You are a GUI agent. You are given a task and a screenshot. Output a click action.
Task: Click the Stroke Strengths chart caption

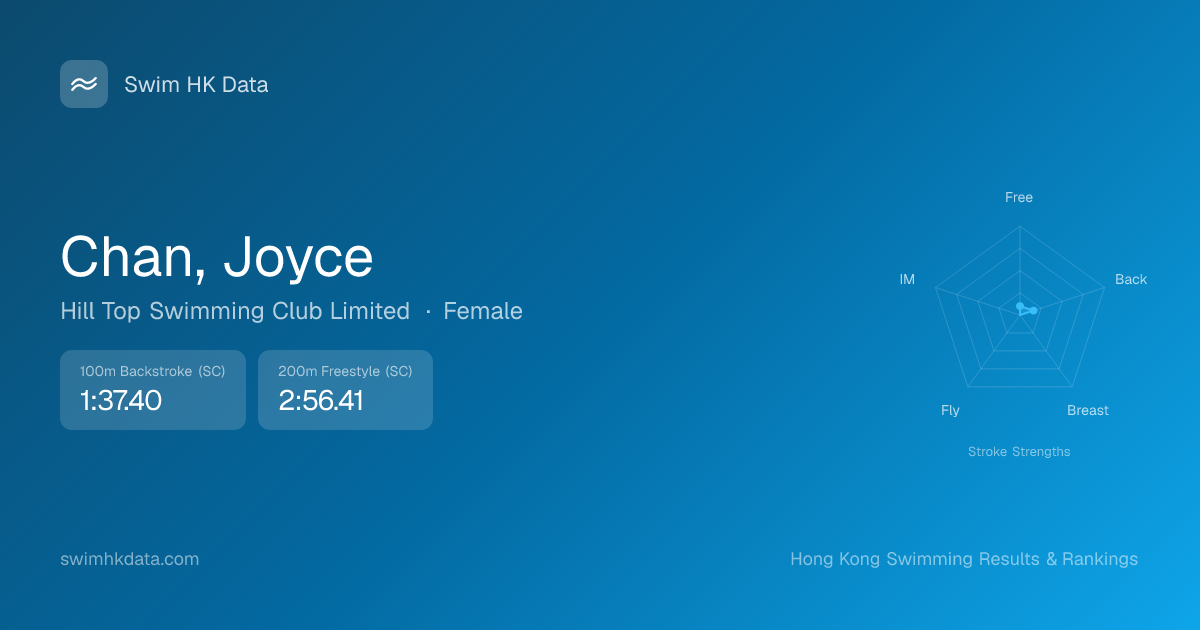click(1018, 452)
